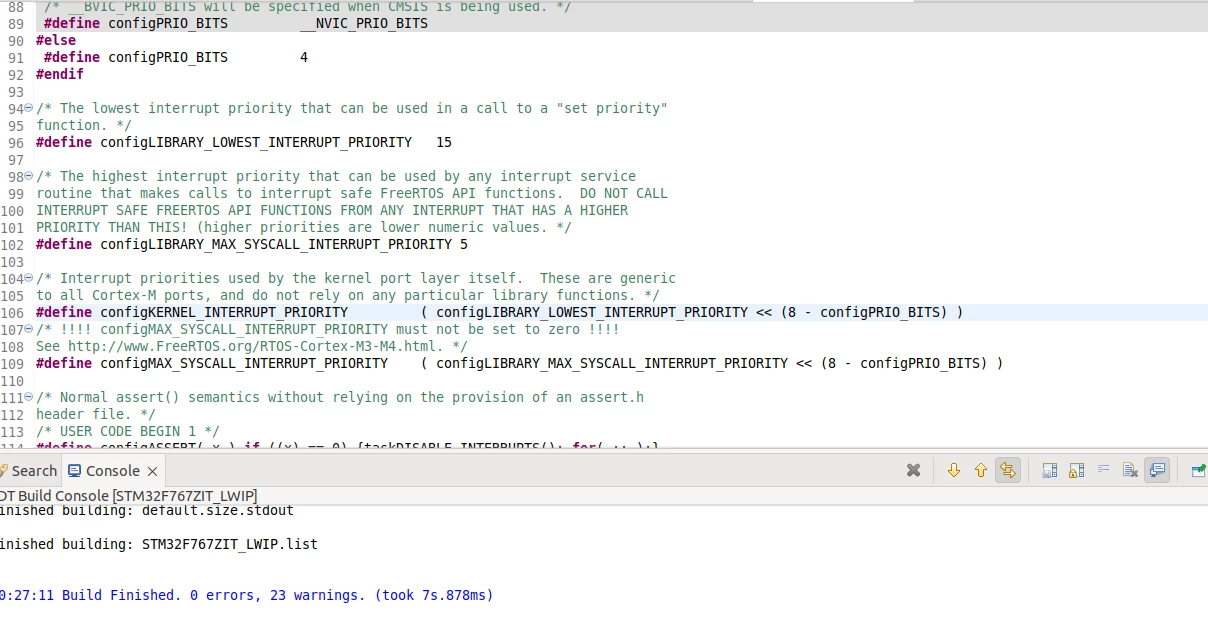Click the Remove Console X icon
Image resolution: width=1208 pixels, height=636 pixels.
point(913,470)
